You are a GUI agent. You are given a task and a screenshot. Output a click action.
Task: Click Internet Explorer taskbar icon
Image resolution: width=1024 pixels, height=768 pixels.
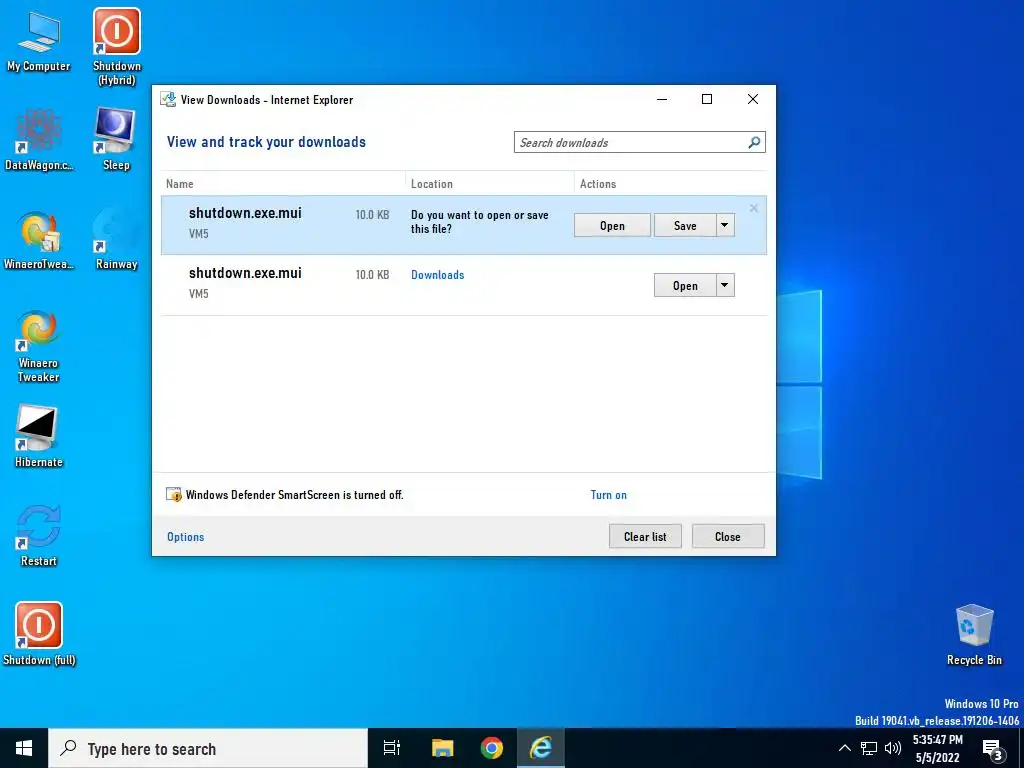pos(541,748)
